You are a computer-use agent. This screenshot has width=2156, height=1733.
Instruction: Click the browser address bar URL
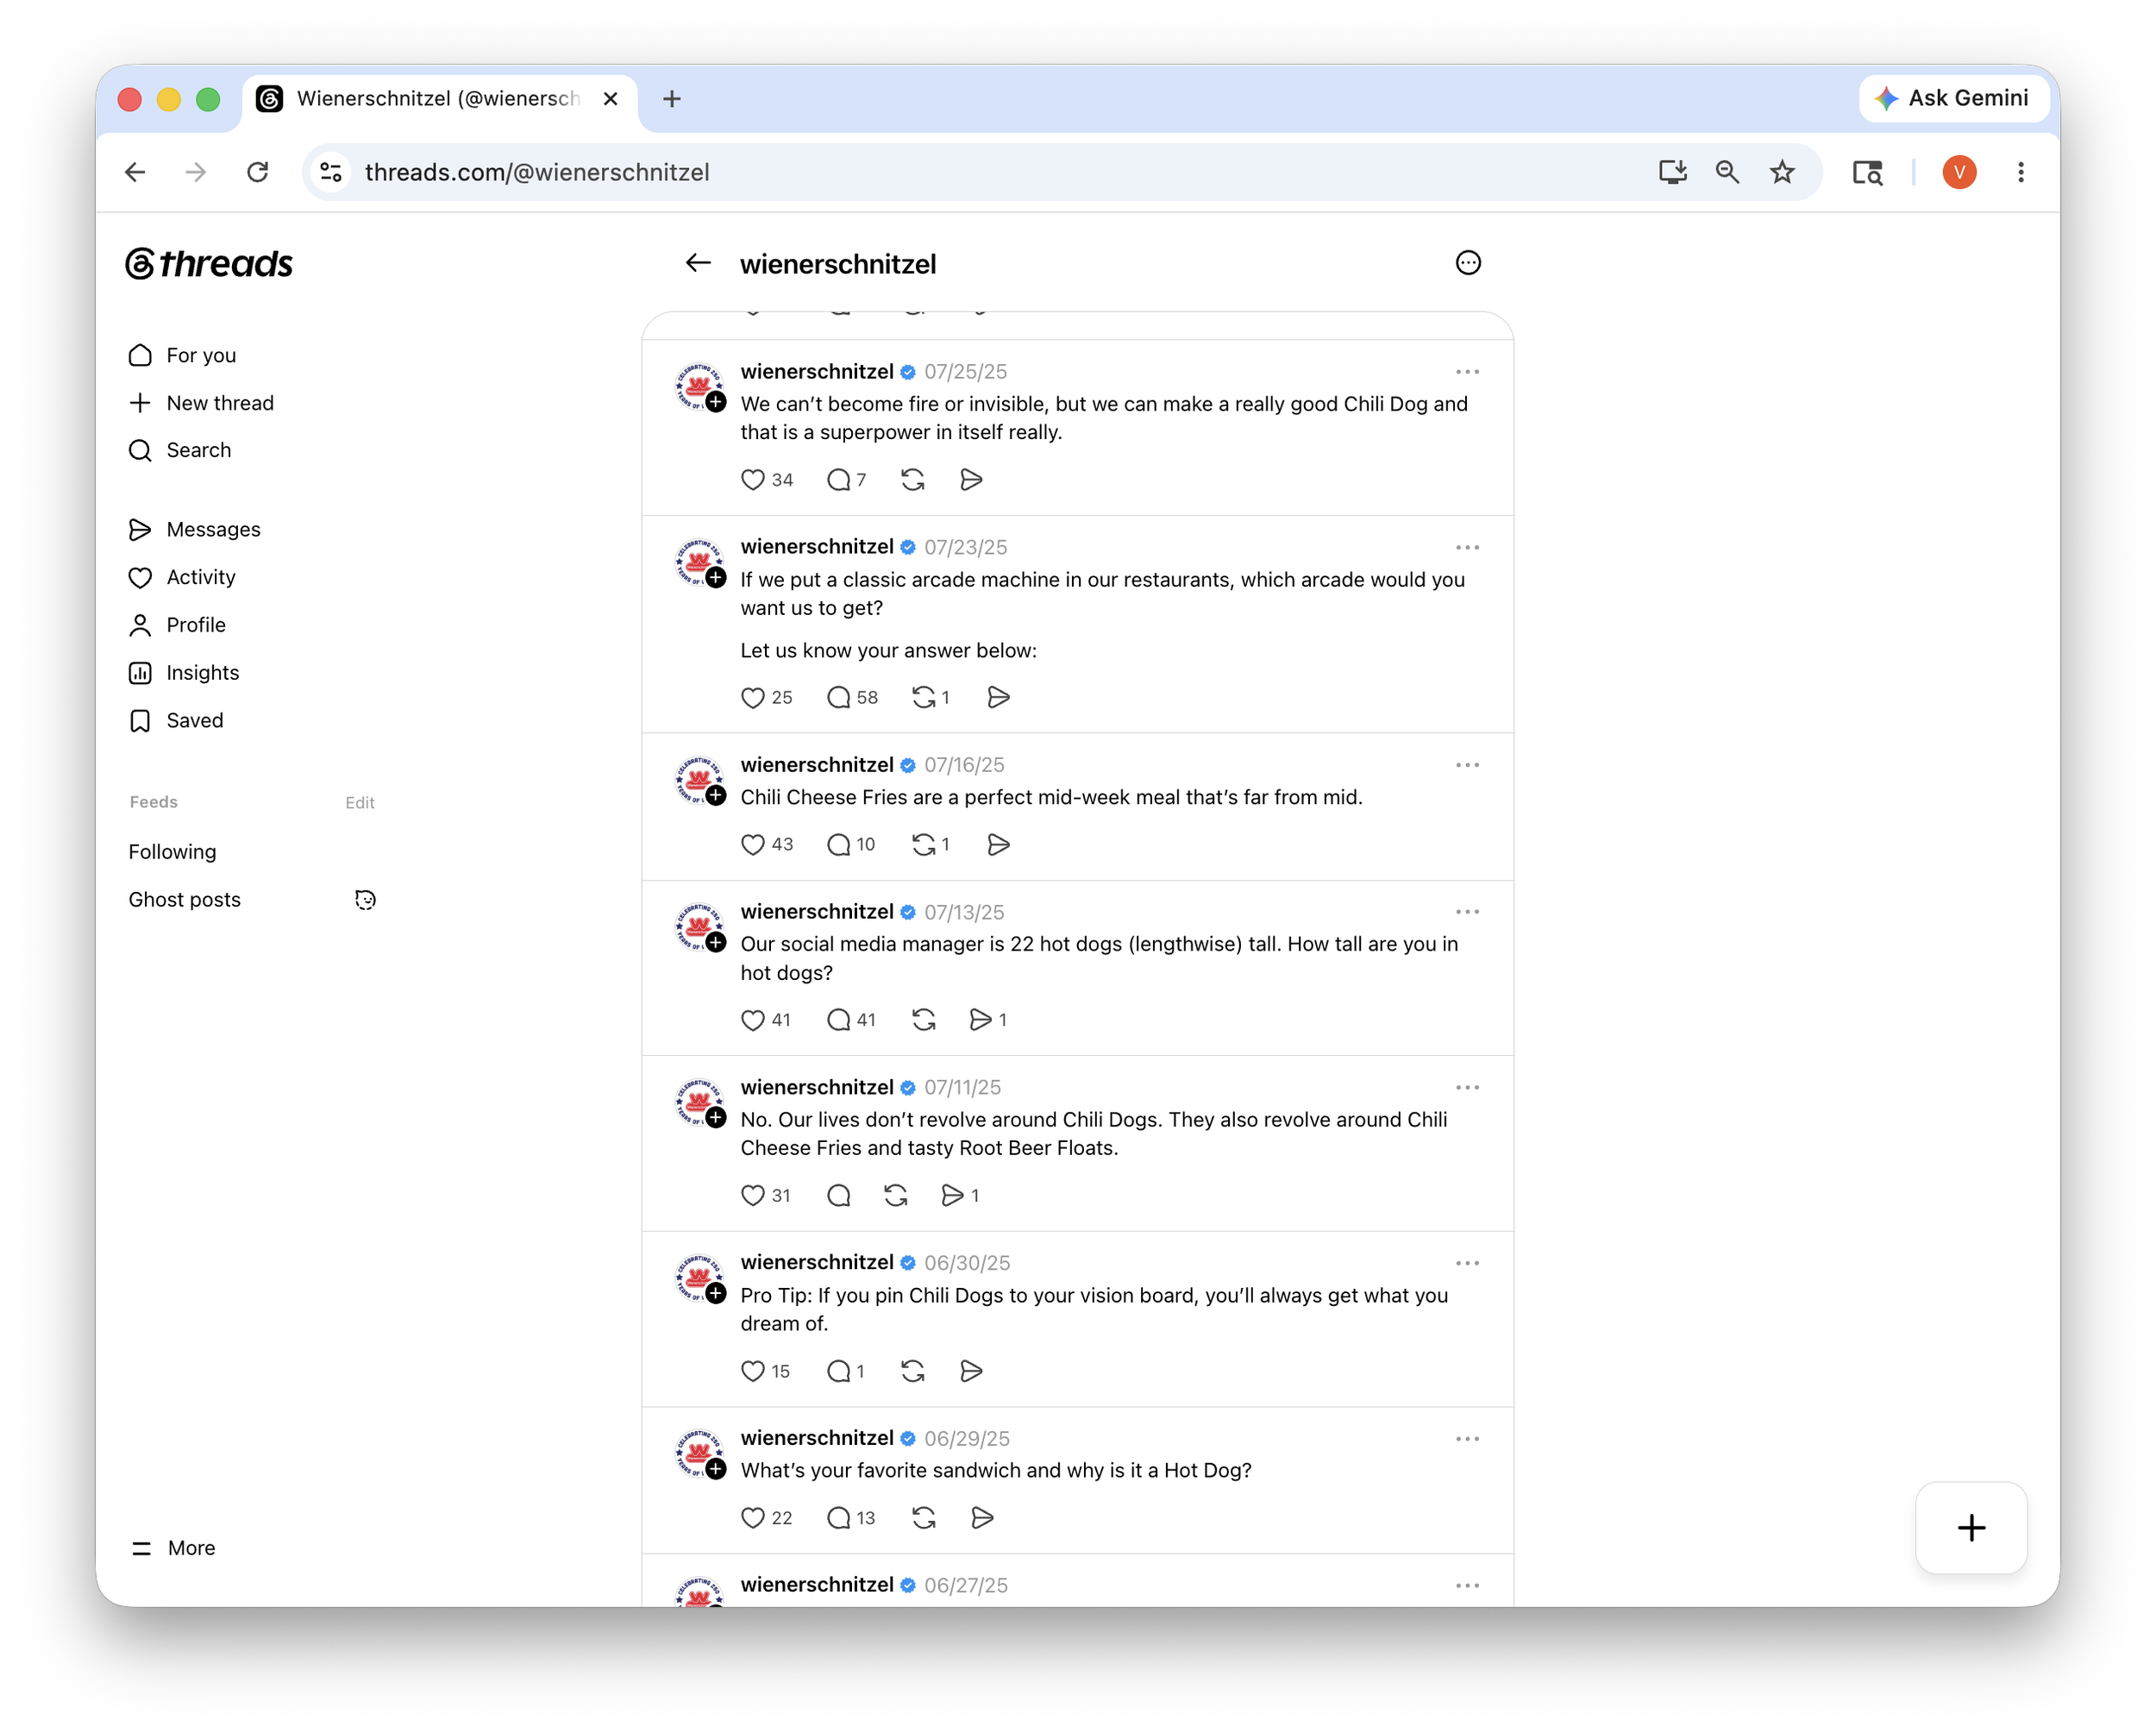[x=537, y=173]
